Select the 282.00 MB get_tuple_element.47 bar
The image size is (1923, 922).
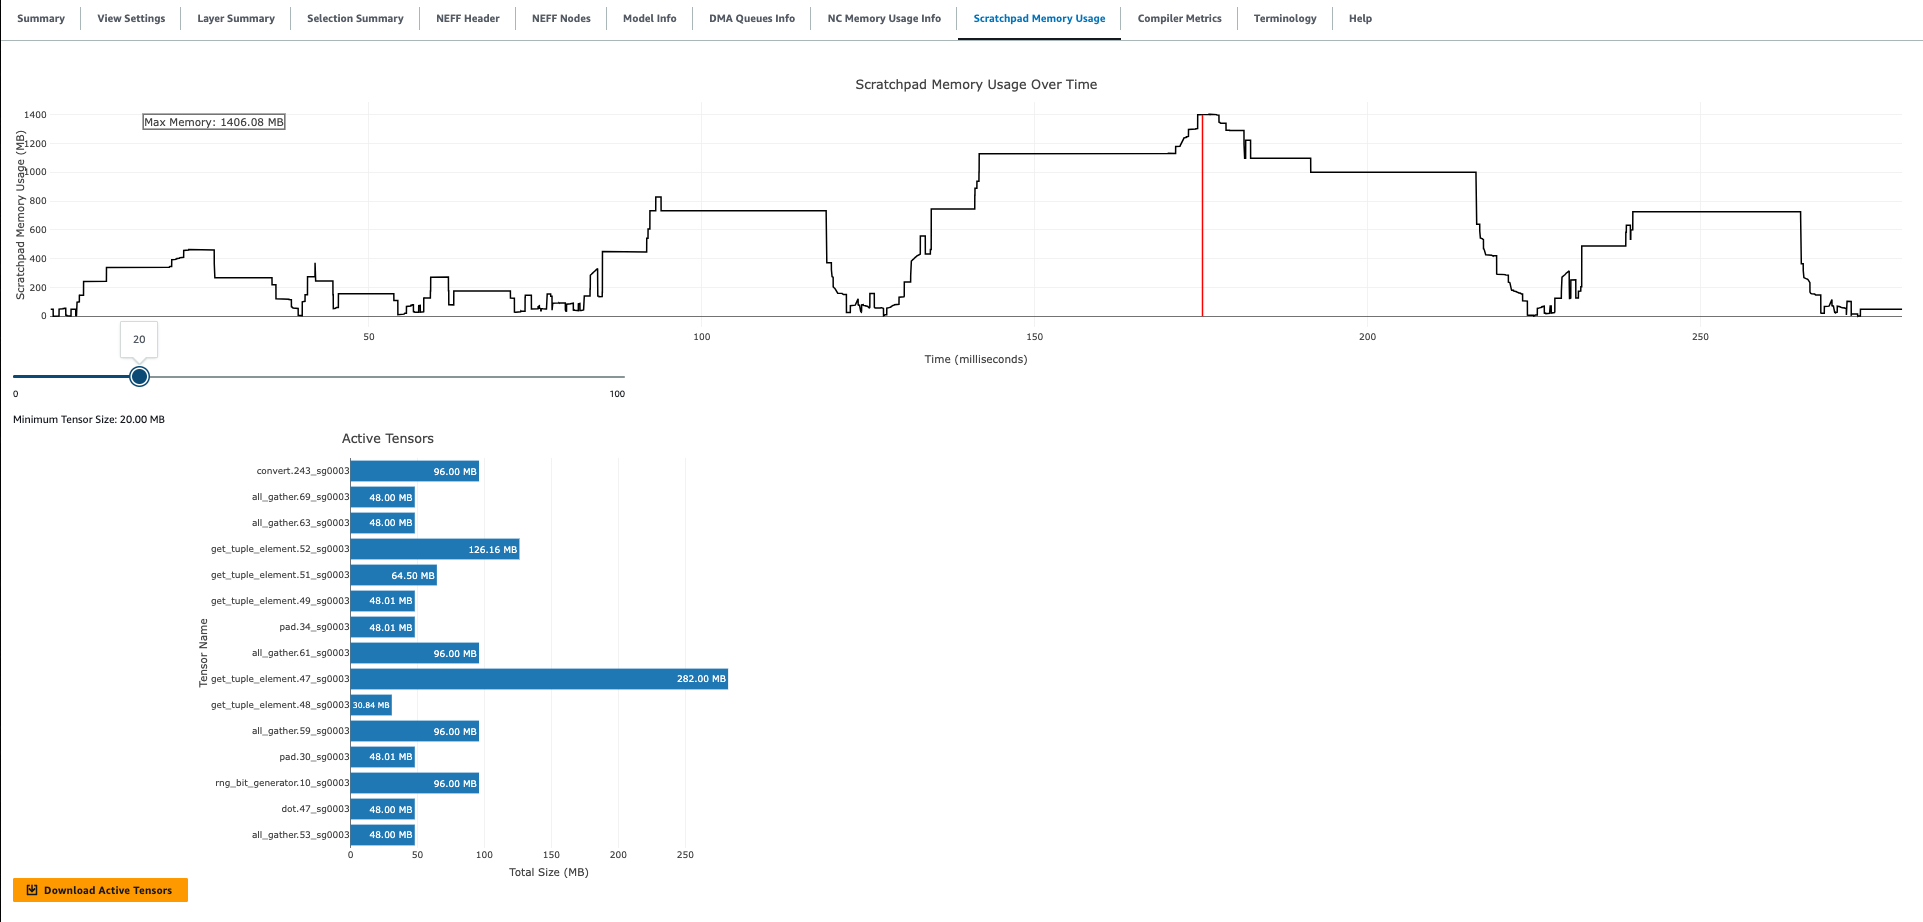coord(538,679)
